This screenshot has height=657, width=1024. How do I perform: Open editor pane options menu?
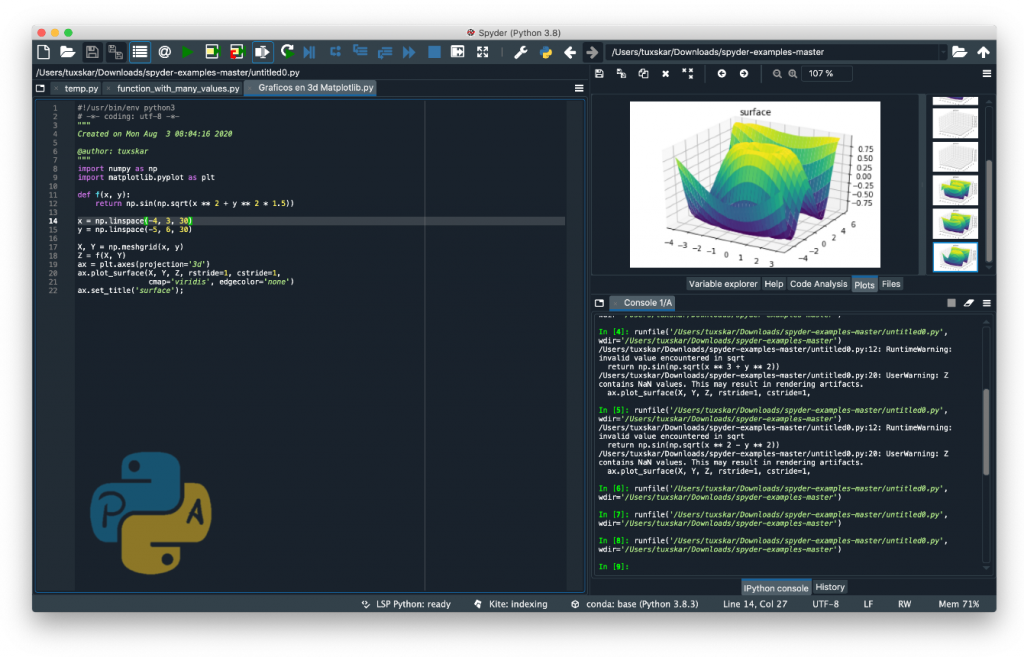(579, 88)
